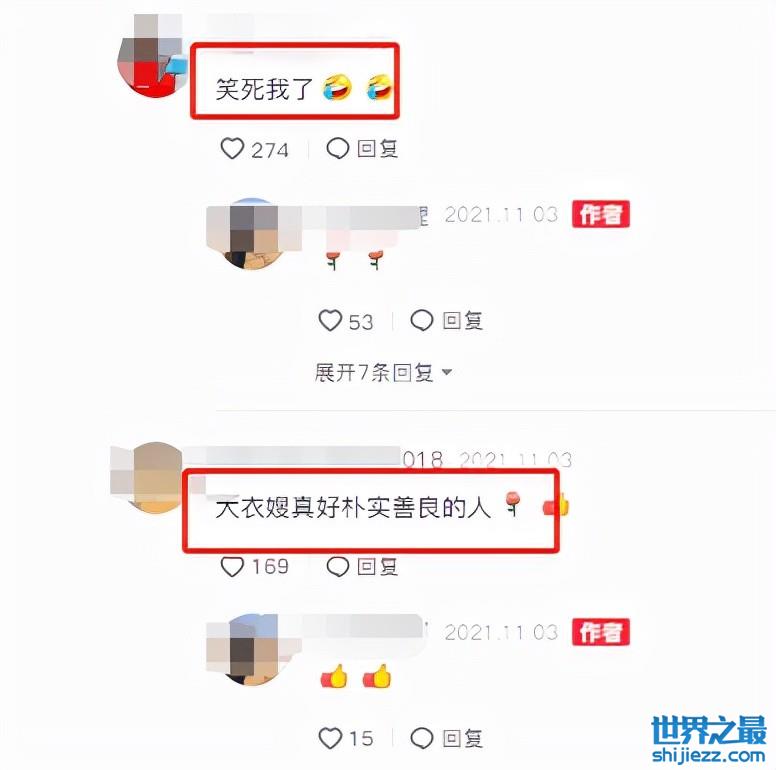Image resolution: width=776 pixels, height=770 pixels.
Task: Open the author avatar beside tulip reply
Action: (x=254, y=234)
